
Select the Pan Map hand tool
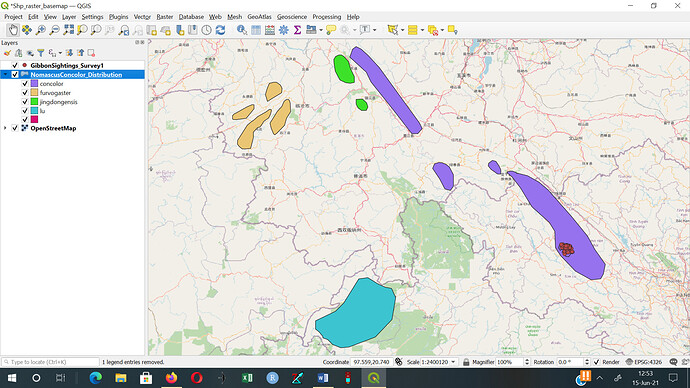pyautogui.click(x=13, y=30)
